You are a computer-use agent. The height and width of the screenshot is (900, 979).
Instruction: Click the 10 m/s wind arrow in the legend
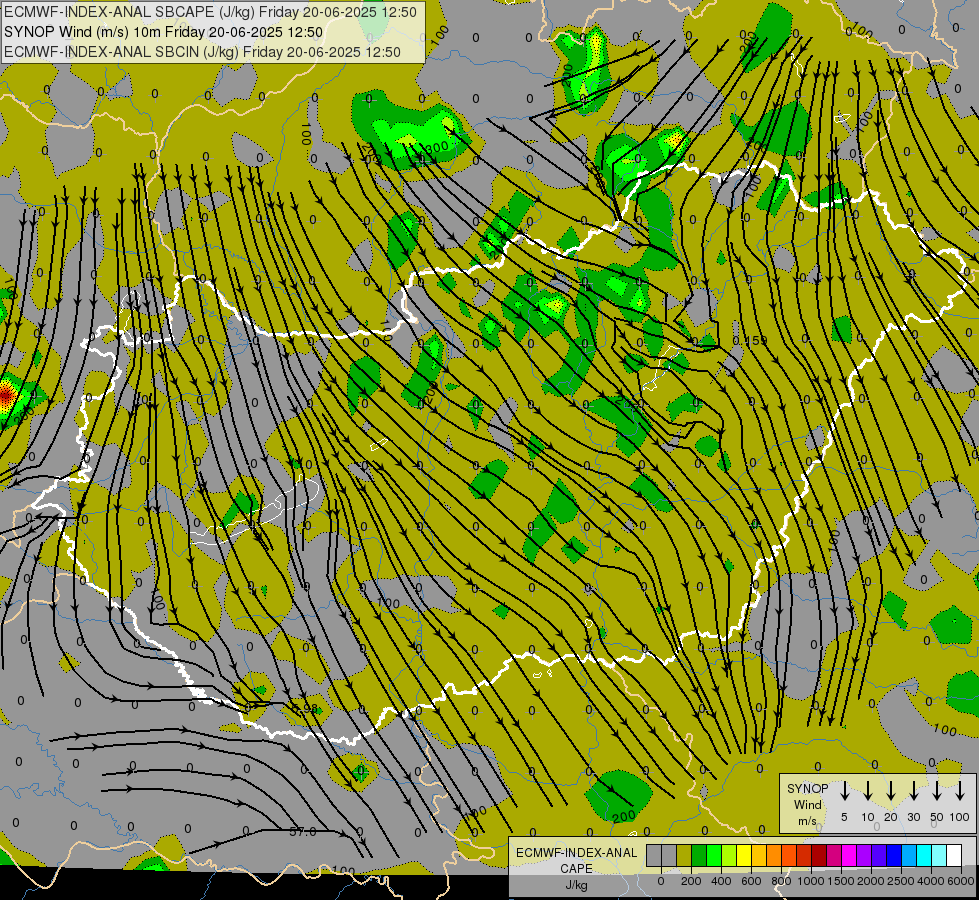click(x=867, y=791)
